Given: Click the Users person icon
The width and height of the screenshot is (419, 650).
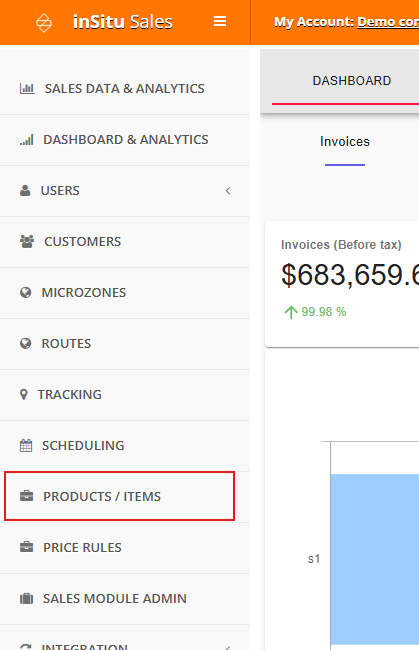Looking at the screenshot, I should tap(25, 191).
